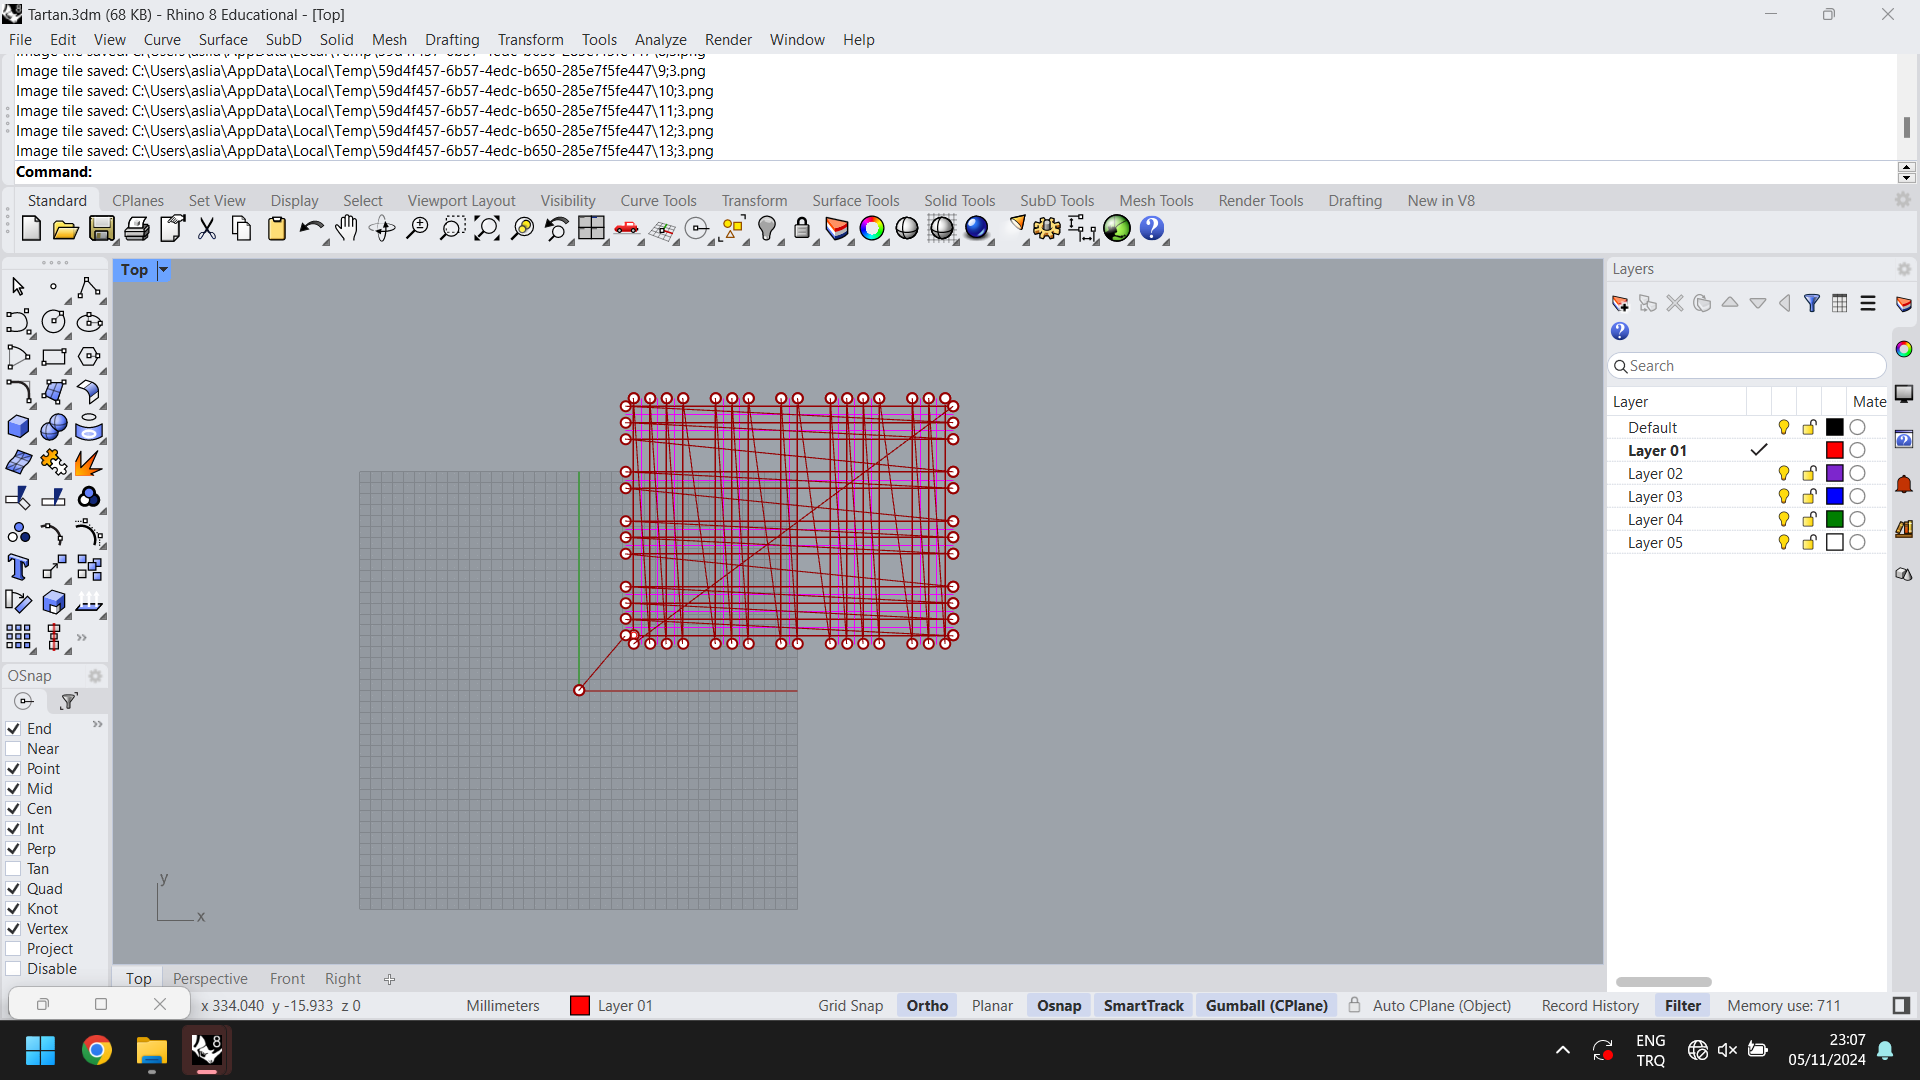This screenshot has height=1080, width=1920.
Task: Enable Ortho mode in status bar
Action: click(x=926, y=1005)
